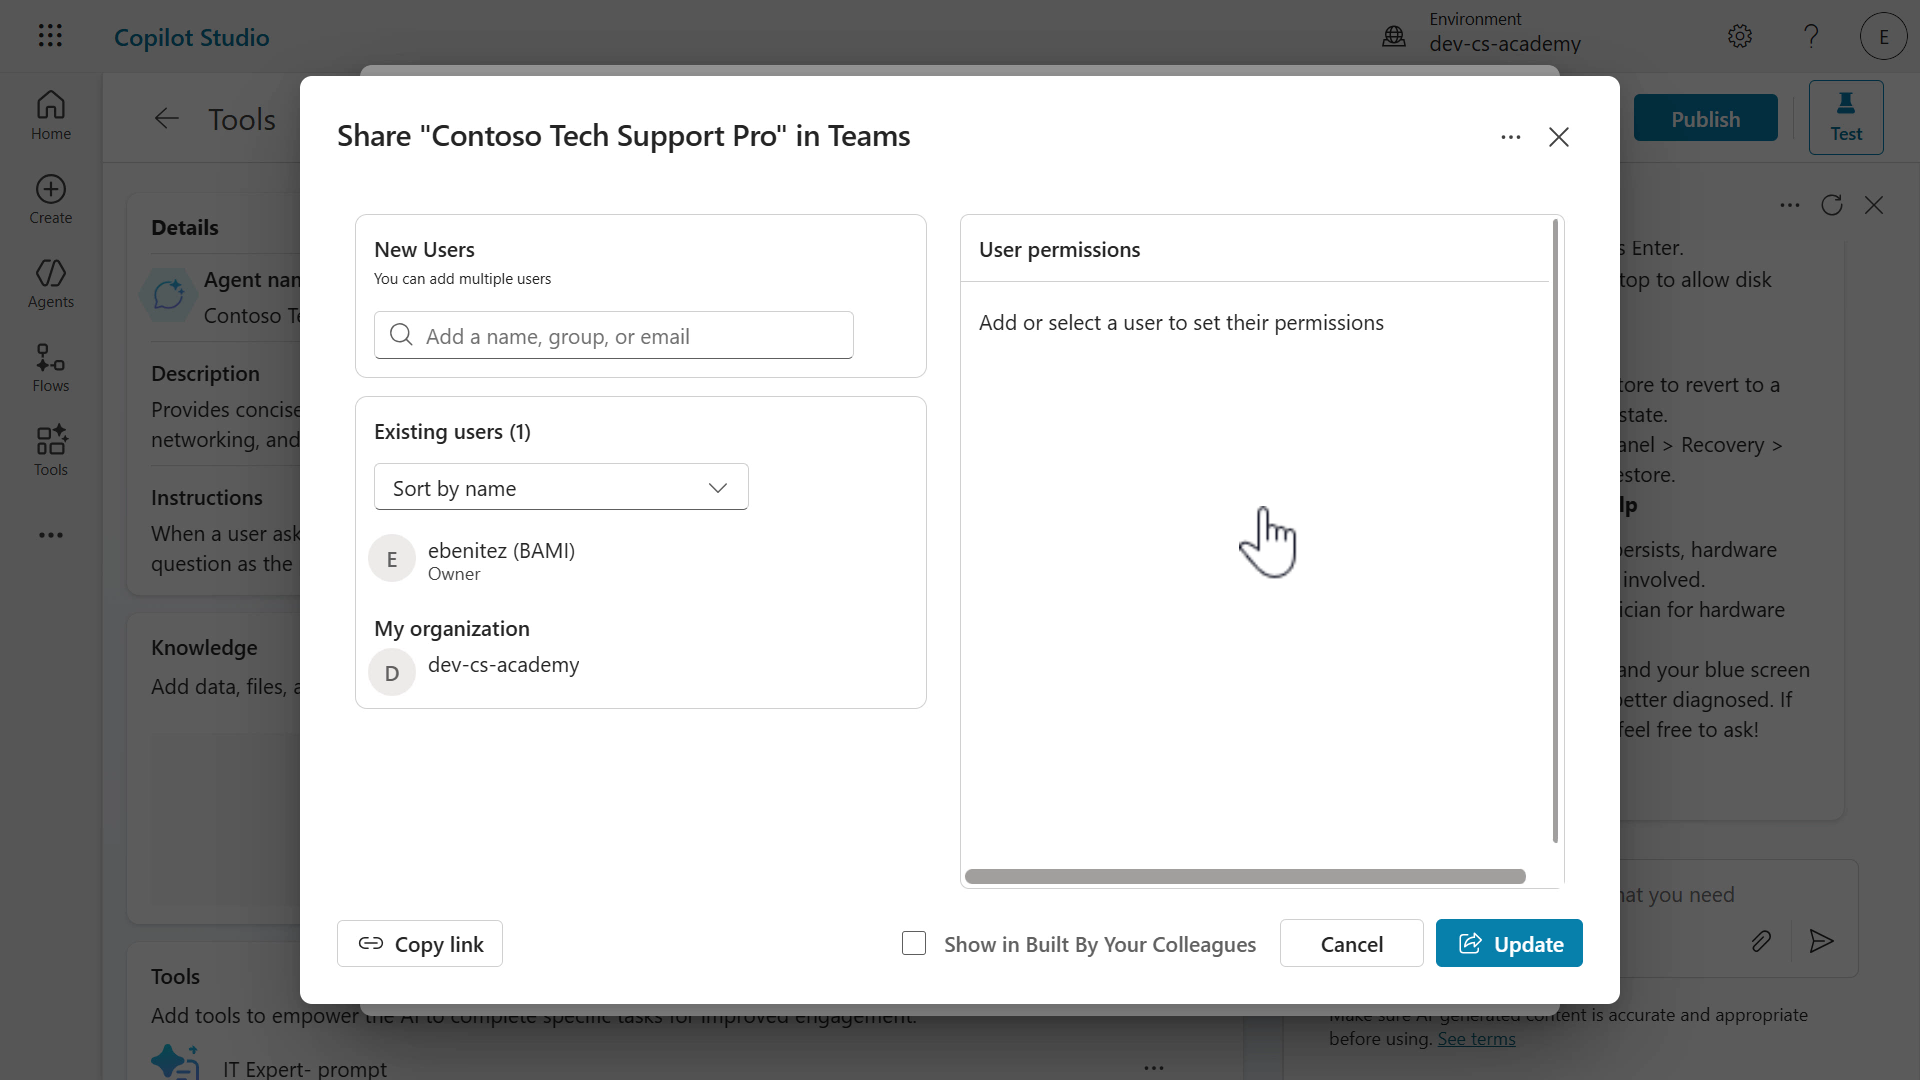Enable Show in Built By Your Colleagues
This screenshot has width=1920, height=1080.
point(913,943)
